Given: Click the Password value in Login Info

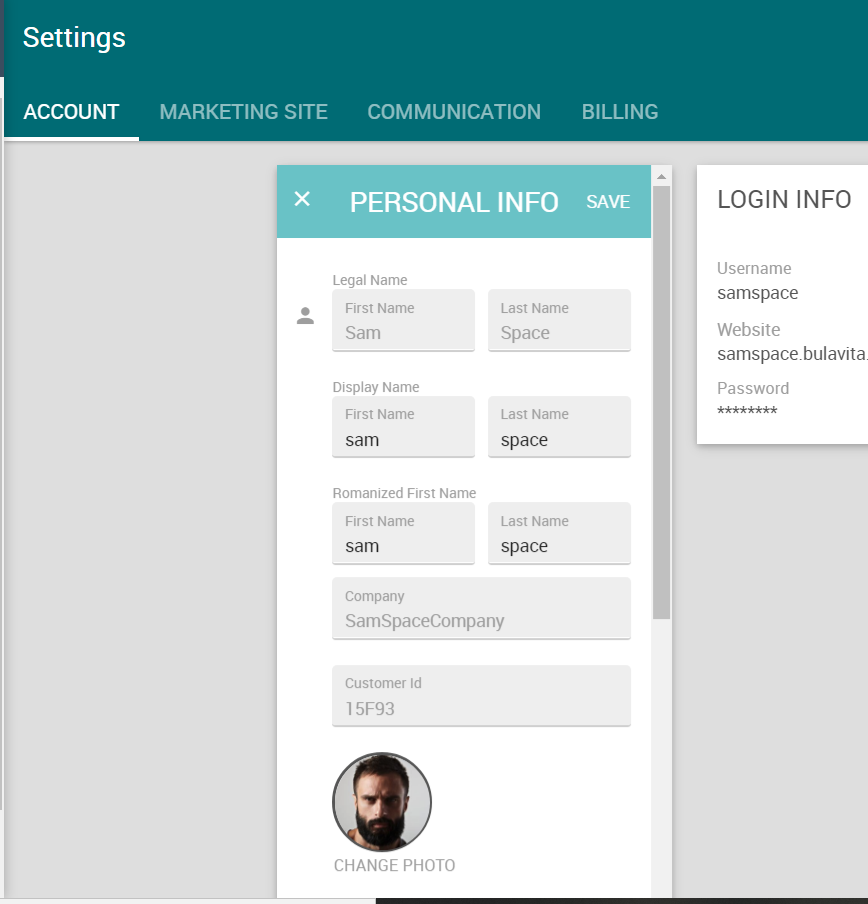Looking at the screenshot, I should [747, 412].
